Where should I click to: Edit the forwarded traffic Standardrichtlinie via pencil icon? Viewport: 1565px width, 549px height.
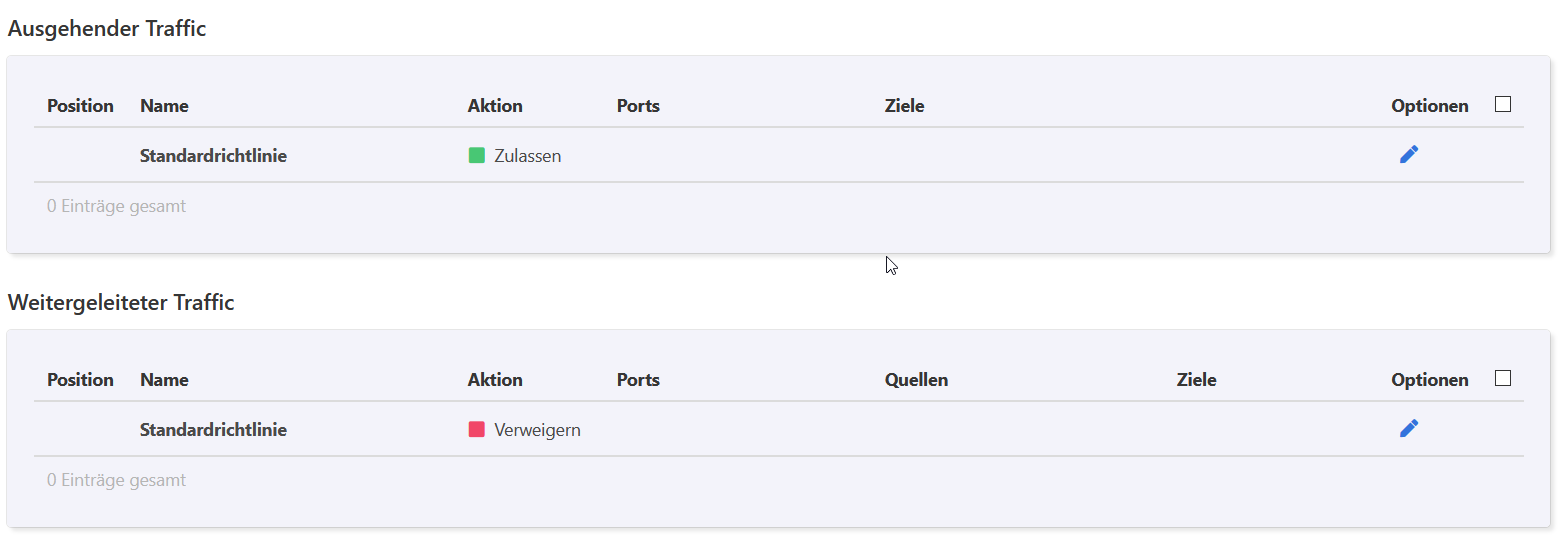coord(1409,428)
